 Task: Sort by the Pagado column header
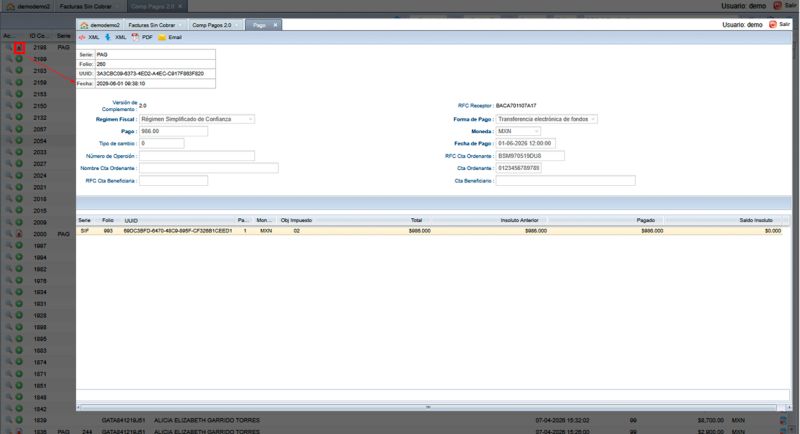645,220
